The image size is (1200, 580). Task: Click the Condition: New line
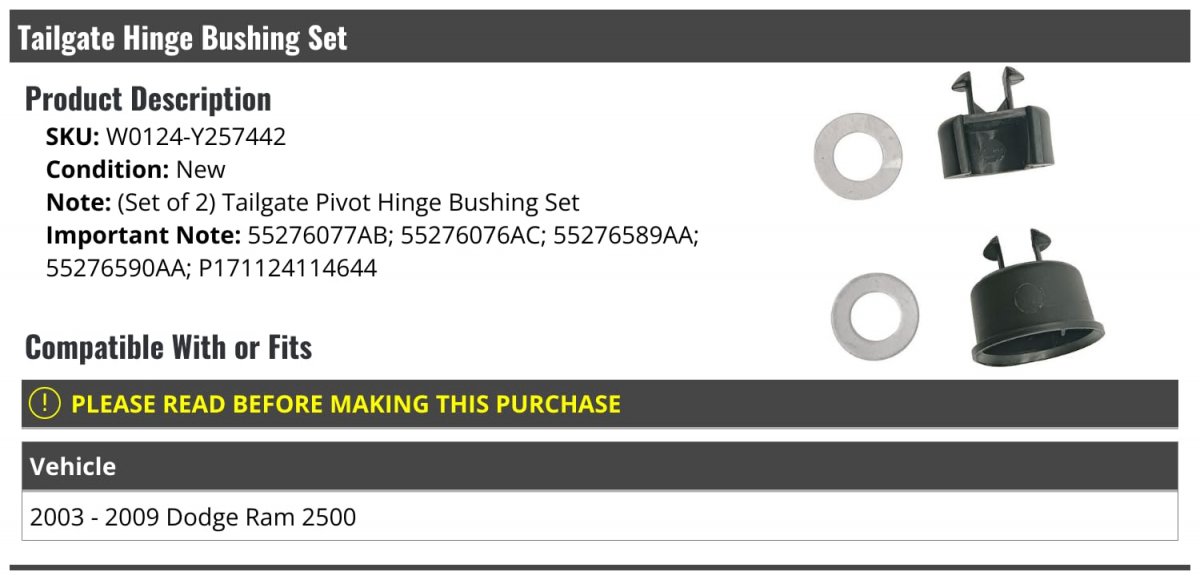click(136, 169)
